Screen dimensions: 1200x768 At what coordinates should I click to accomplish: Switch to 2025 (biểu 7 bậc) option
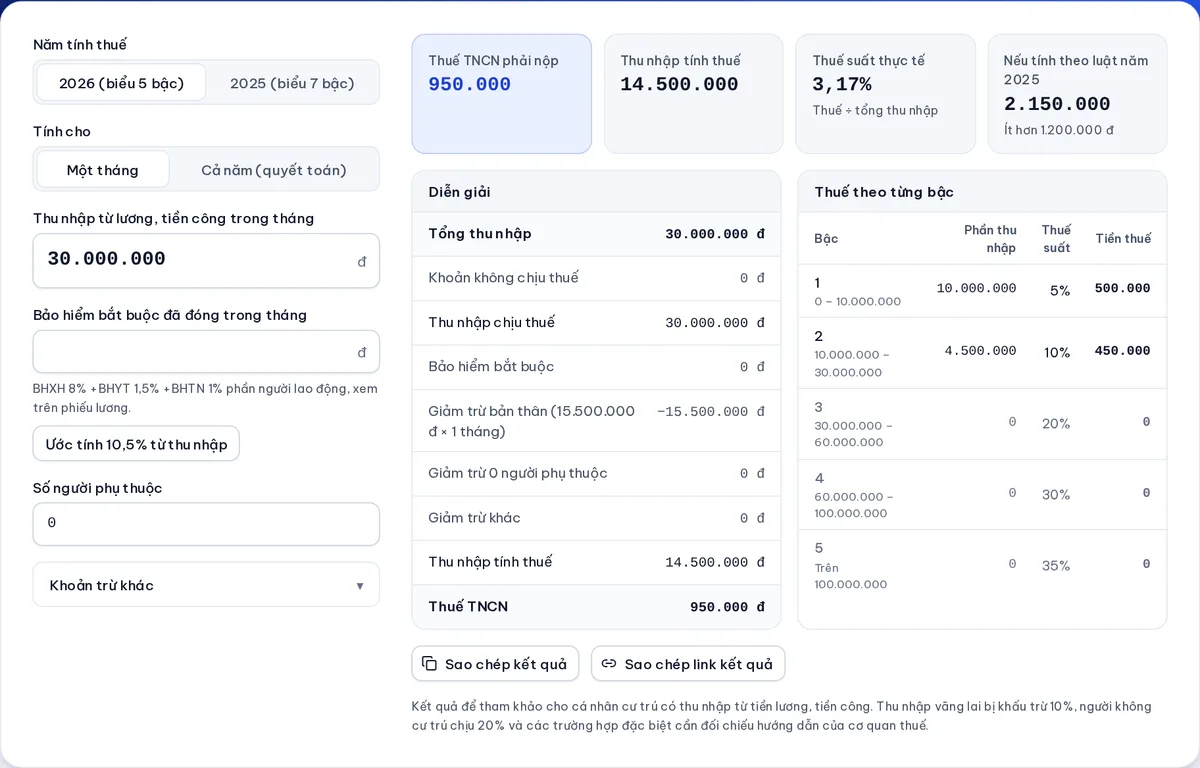(x=292, y=83)
